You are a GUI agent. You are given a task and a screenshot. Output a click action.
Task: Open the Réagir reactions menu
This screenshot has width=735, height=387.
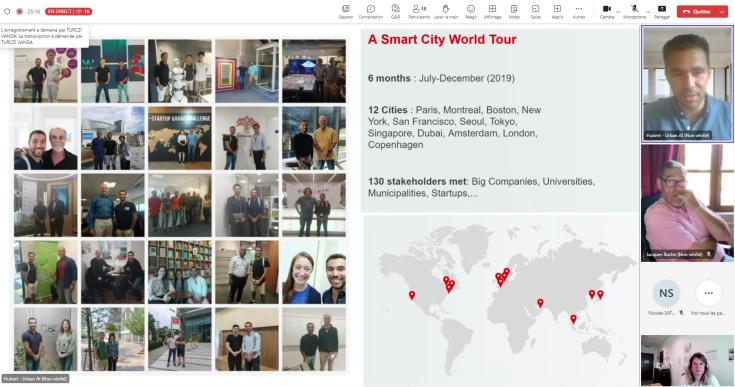click(x=471, y=12)
